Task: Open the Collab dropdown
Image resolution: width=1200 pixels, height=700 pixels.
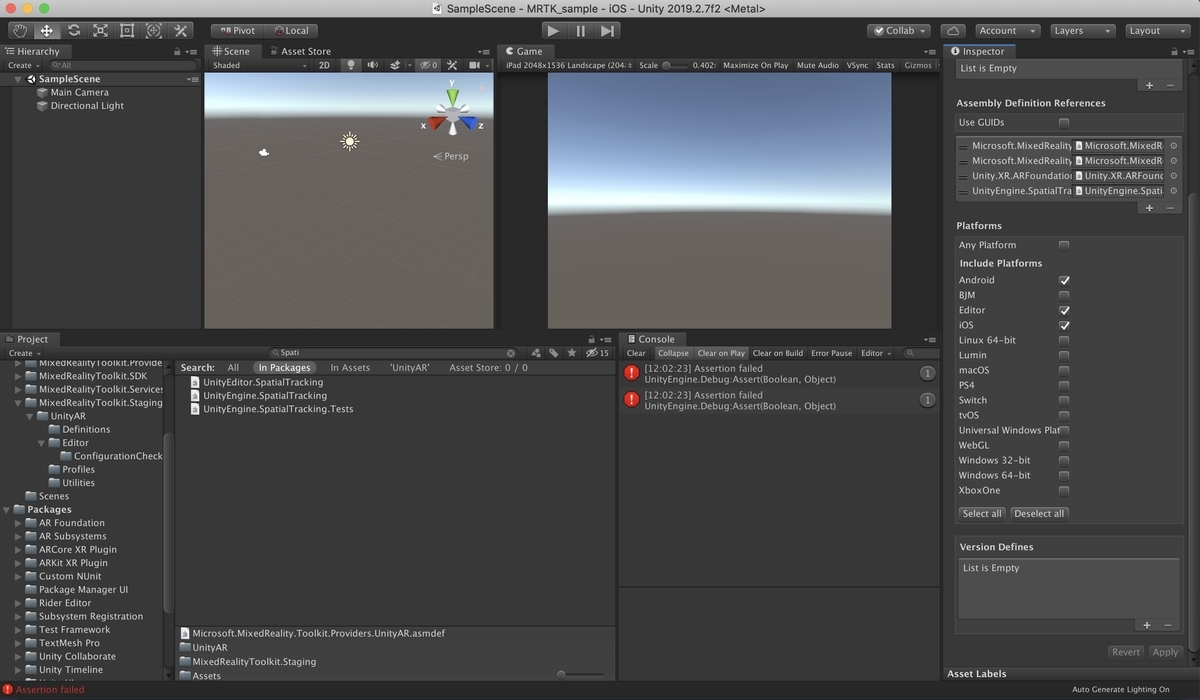Action: [x=899, y=31]
